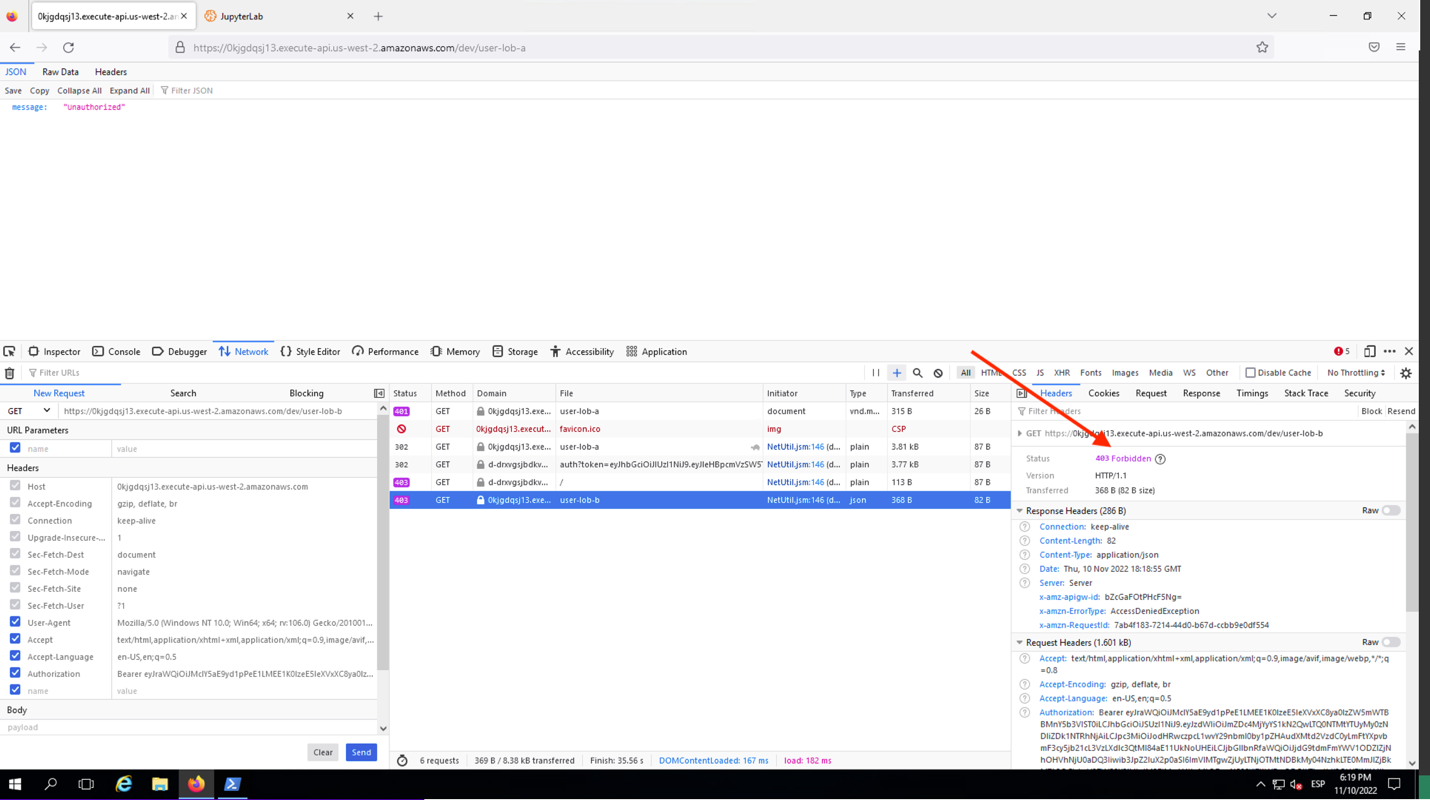
Task: Reload the page in Firefox
Action: (x=68, y=48)
